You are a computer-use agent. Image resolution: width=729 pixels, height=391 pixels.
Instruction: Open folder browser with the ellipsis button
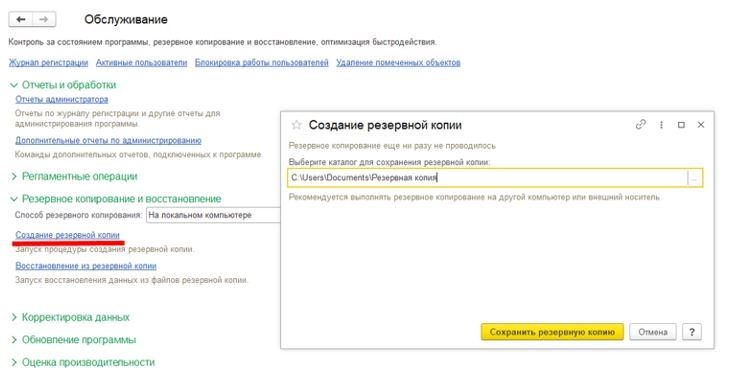(x=695, y=178)
